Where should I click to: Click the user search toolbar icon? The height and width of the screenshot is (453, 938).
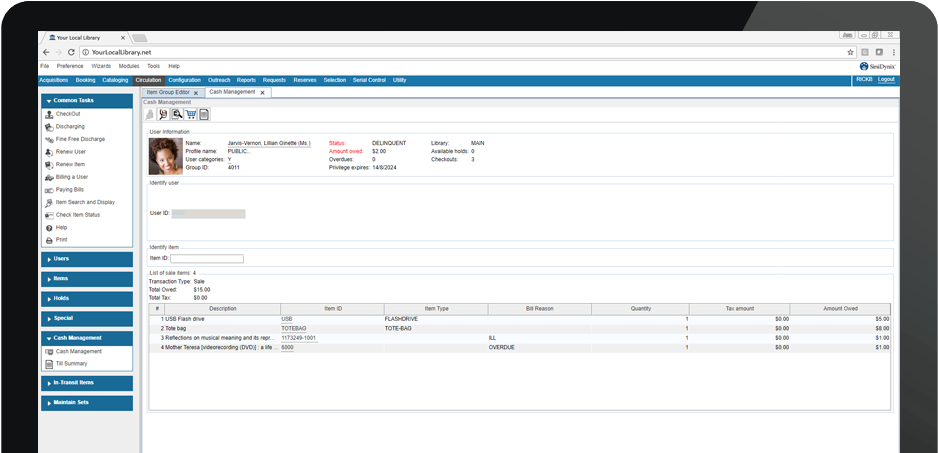pos(163,114)
